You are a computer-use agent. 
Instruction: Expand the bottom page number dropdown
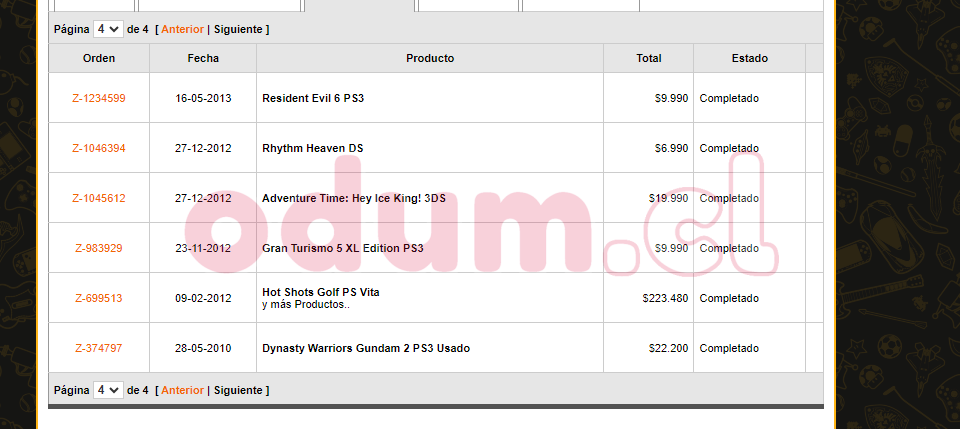108,390
